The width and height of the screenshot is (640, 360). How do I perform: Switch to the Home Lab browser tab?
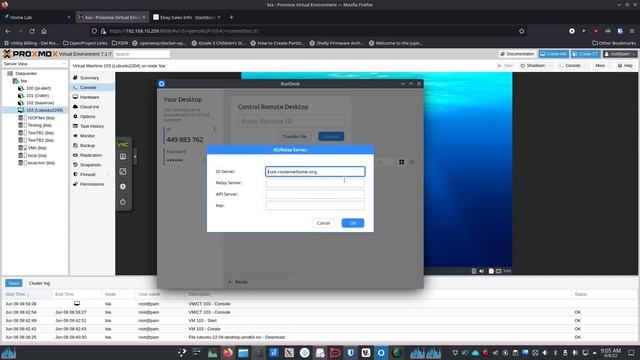(36, 17)
